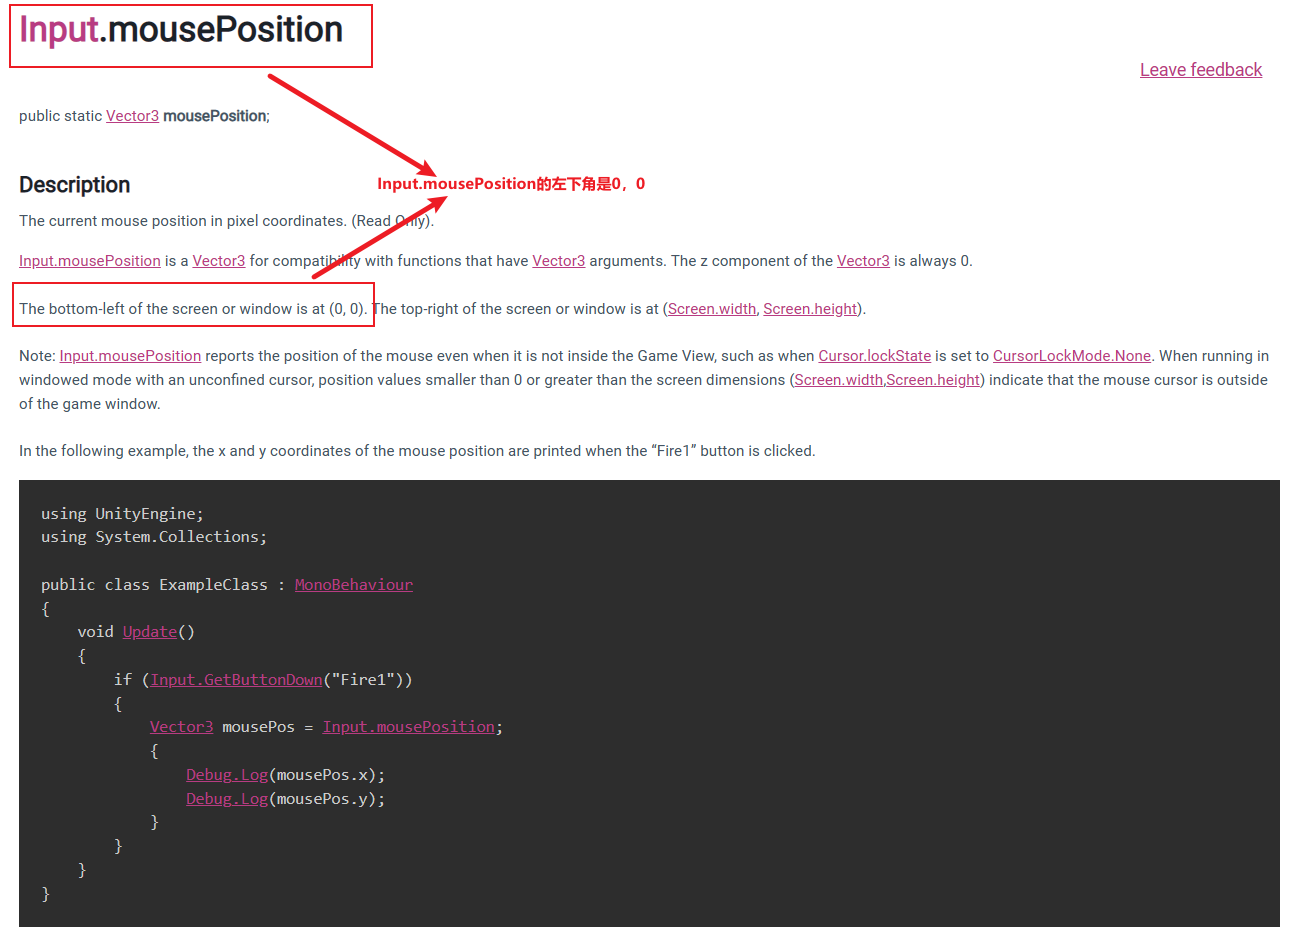The image size is (1305, 941).
Task: Click Input.mousePosition link in the code assignment
Action: coord(409,727)
